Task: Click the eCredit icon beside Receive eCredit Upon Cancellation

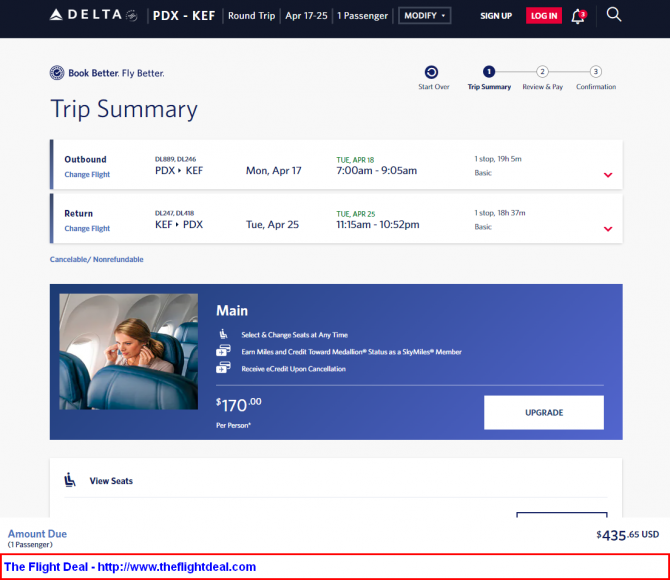Action: 223,368
